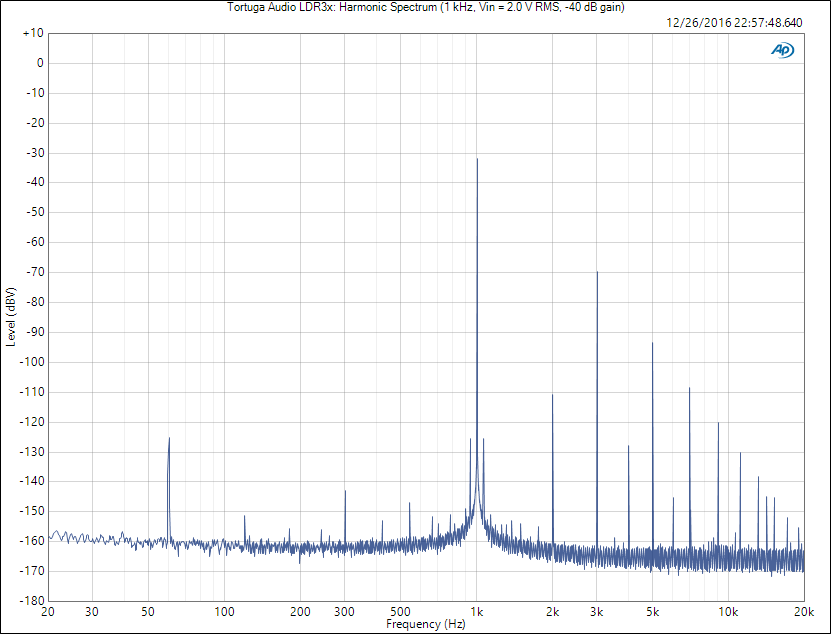Click the '50' frequency axis label

(148, 612)
